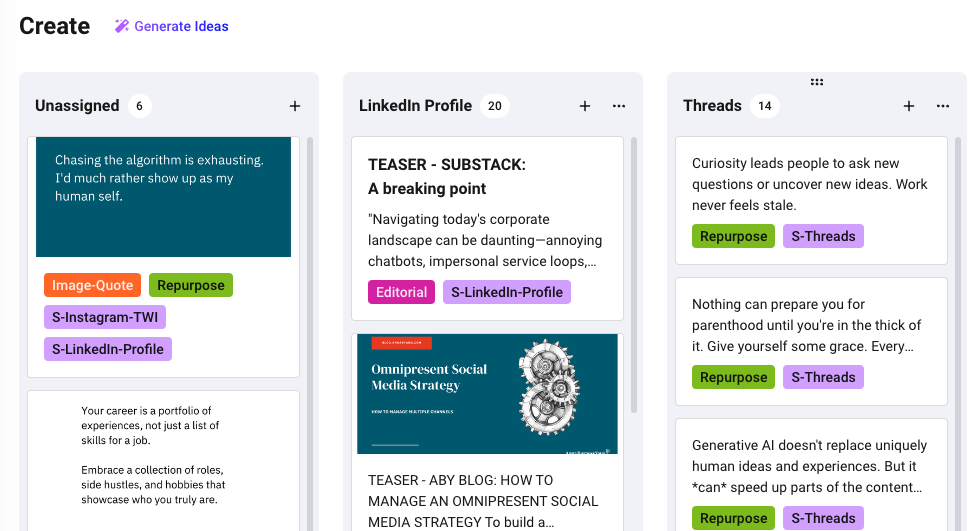Grab the drag handle above Threads column

click(817, 82)
